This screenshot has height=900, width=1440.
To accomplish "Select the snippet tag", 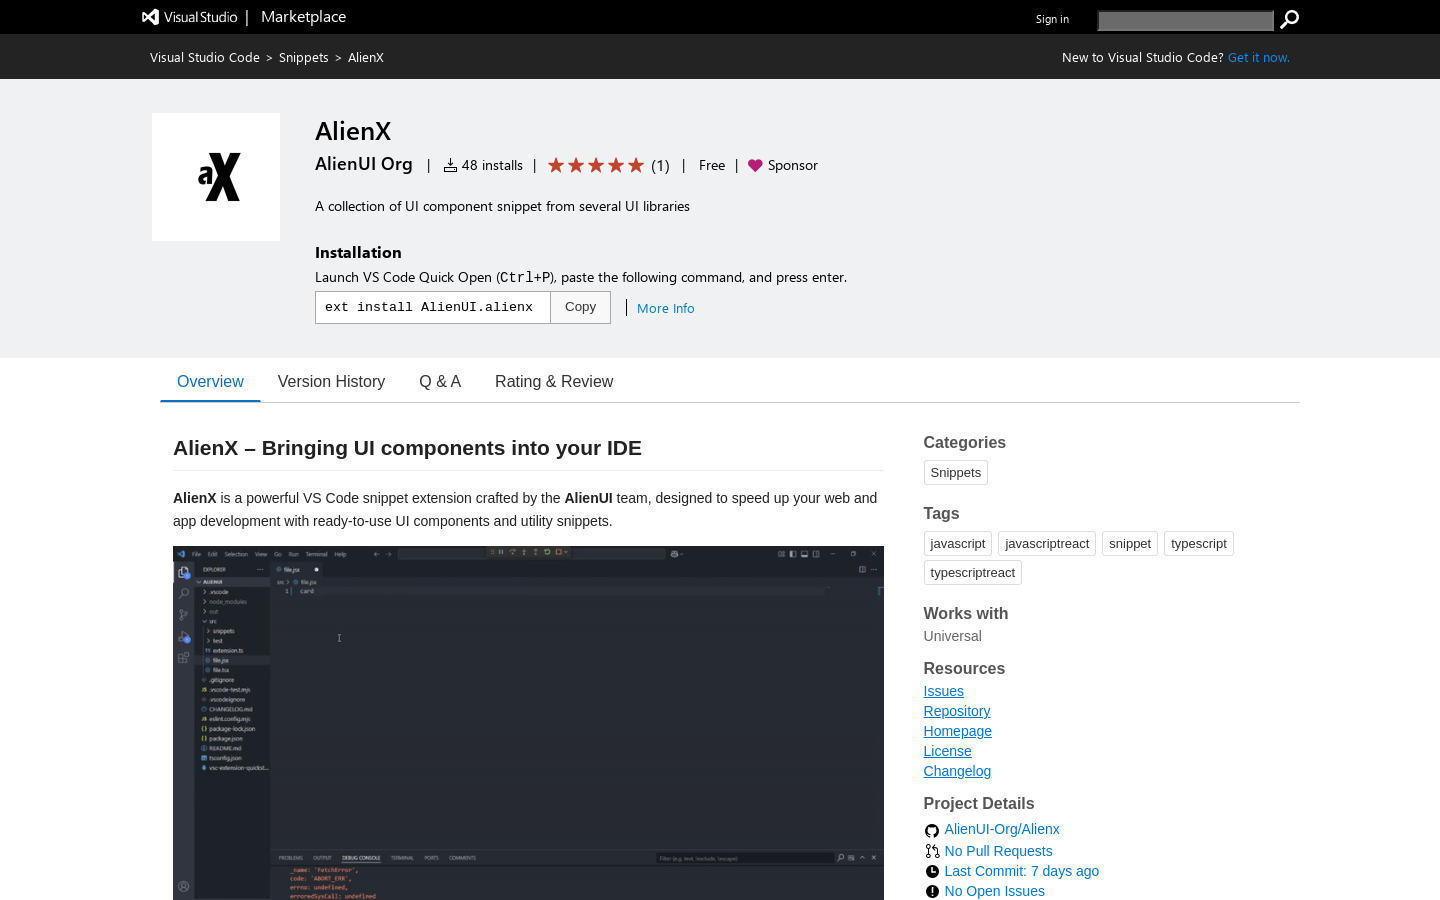I will [x=1130, y=544].
